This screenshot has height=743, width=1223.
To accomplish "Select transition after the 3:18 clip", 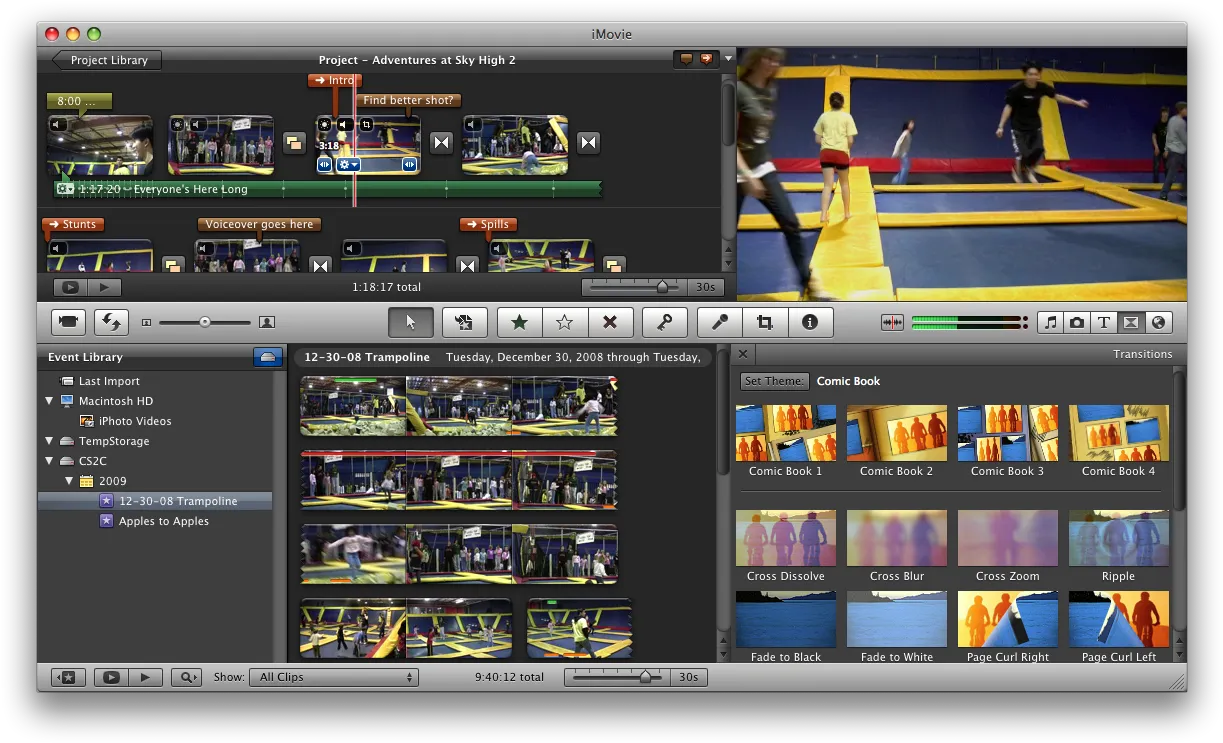I will 441,143.
